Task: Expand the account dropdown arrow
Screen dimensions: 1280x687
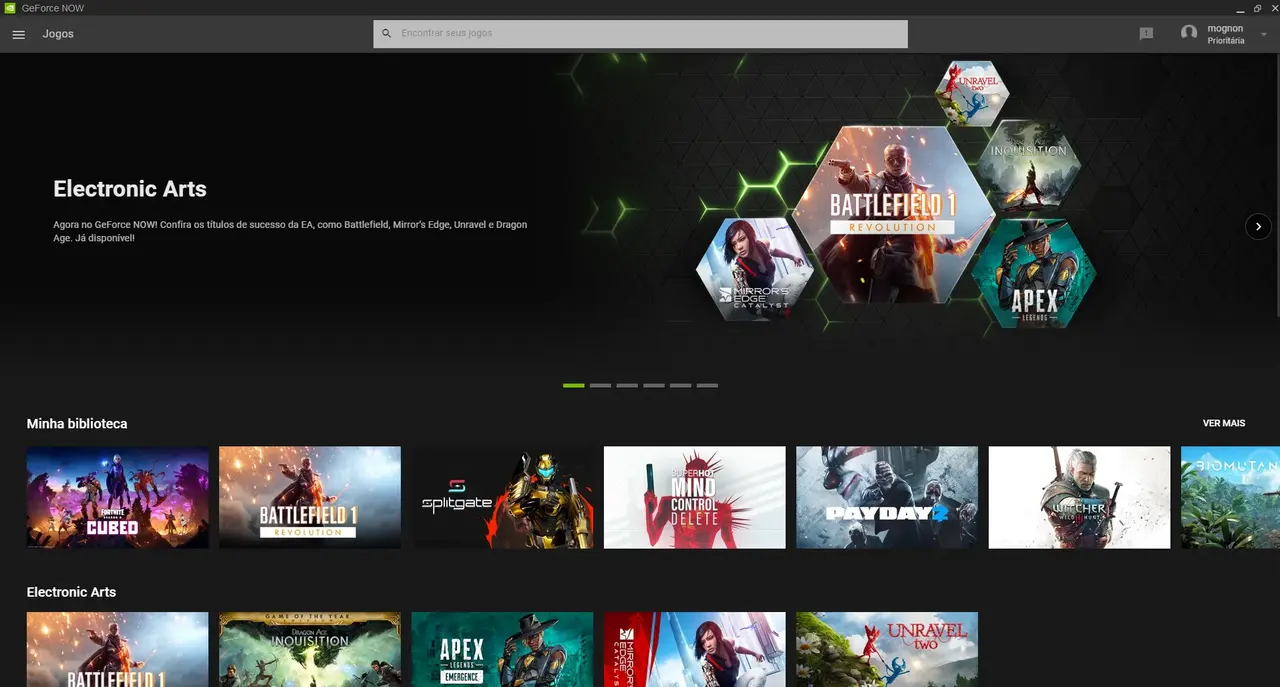Action: [x=1264, y=35]
